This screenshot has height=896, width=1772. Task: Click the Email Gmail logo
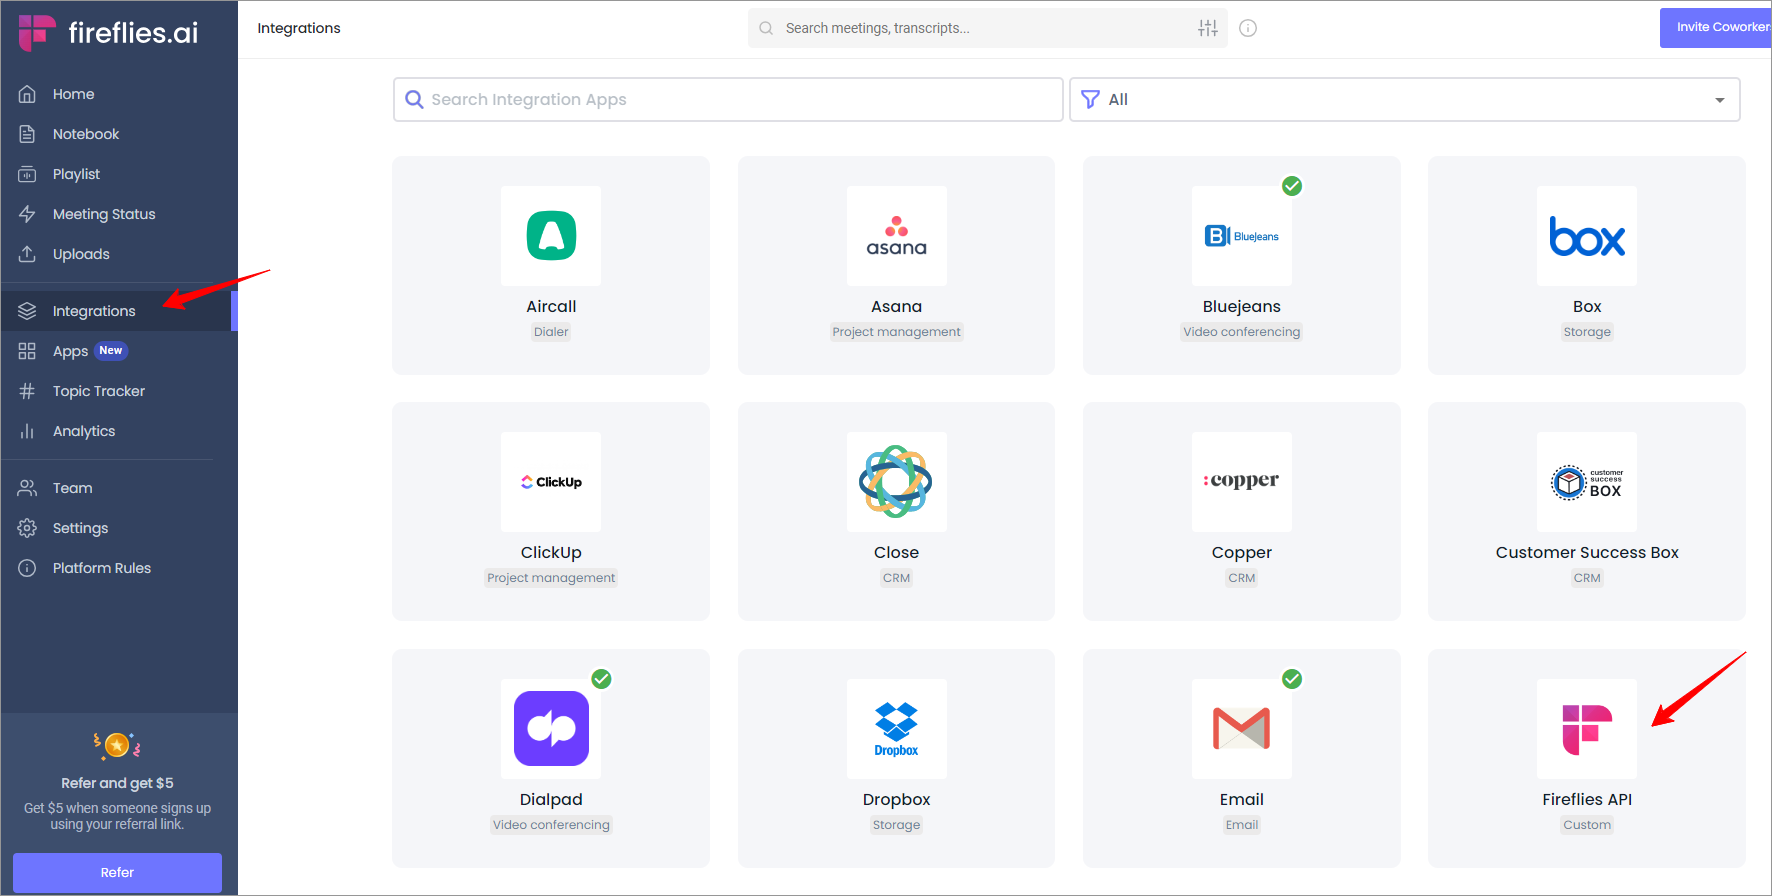click(x=1242, y=729)
